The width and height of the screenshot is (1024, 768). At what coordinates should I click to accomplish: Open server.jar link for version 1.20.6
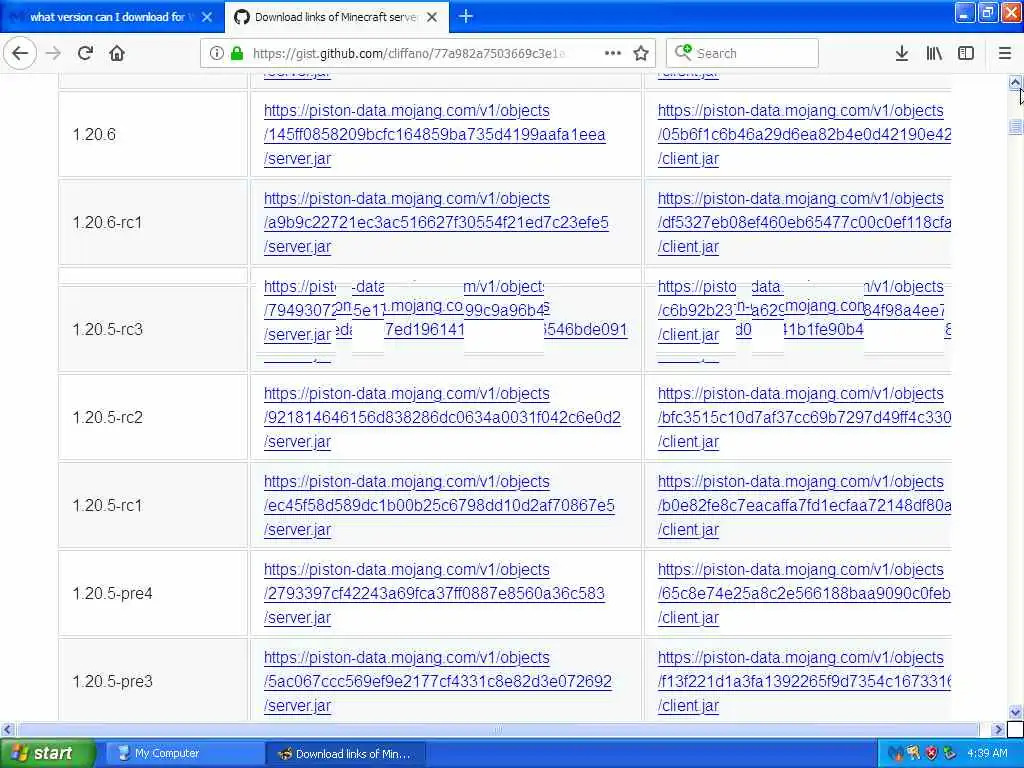(x=434, y=135)
